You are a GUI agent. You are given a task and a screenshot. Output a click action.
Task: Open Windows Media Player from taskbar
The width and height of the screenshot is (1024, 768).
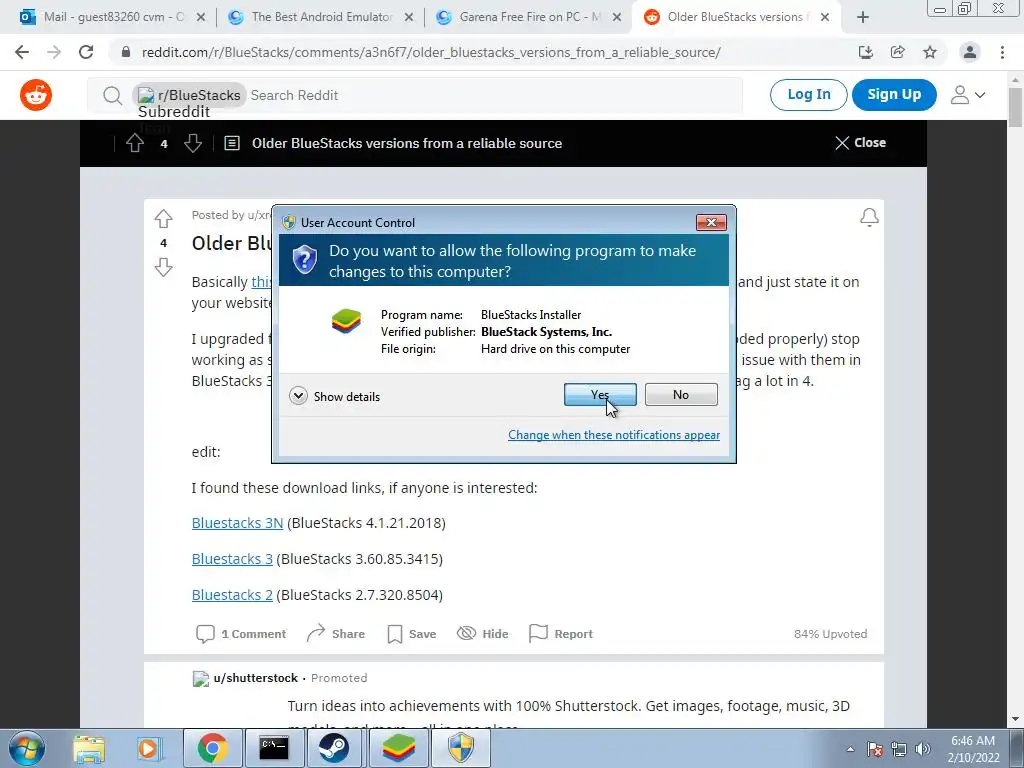click(x=149, y=748)
